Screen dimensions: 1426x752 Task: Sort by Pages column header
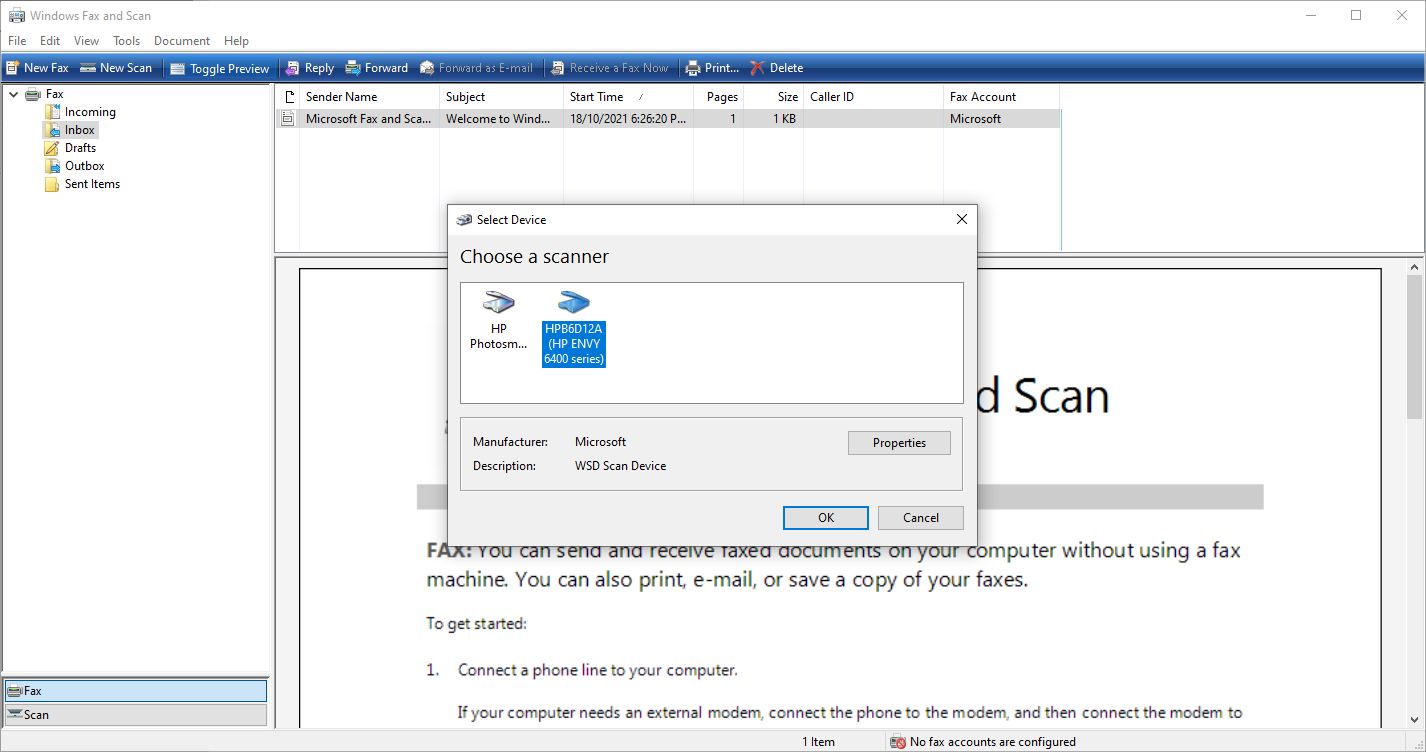[720, 97]
